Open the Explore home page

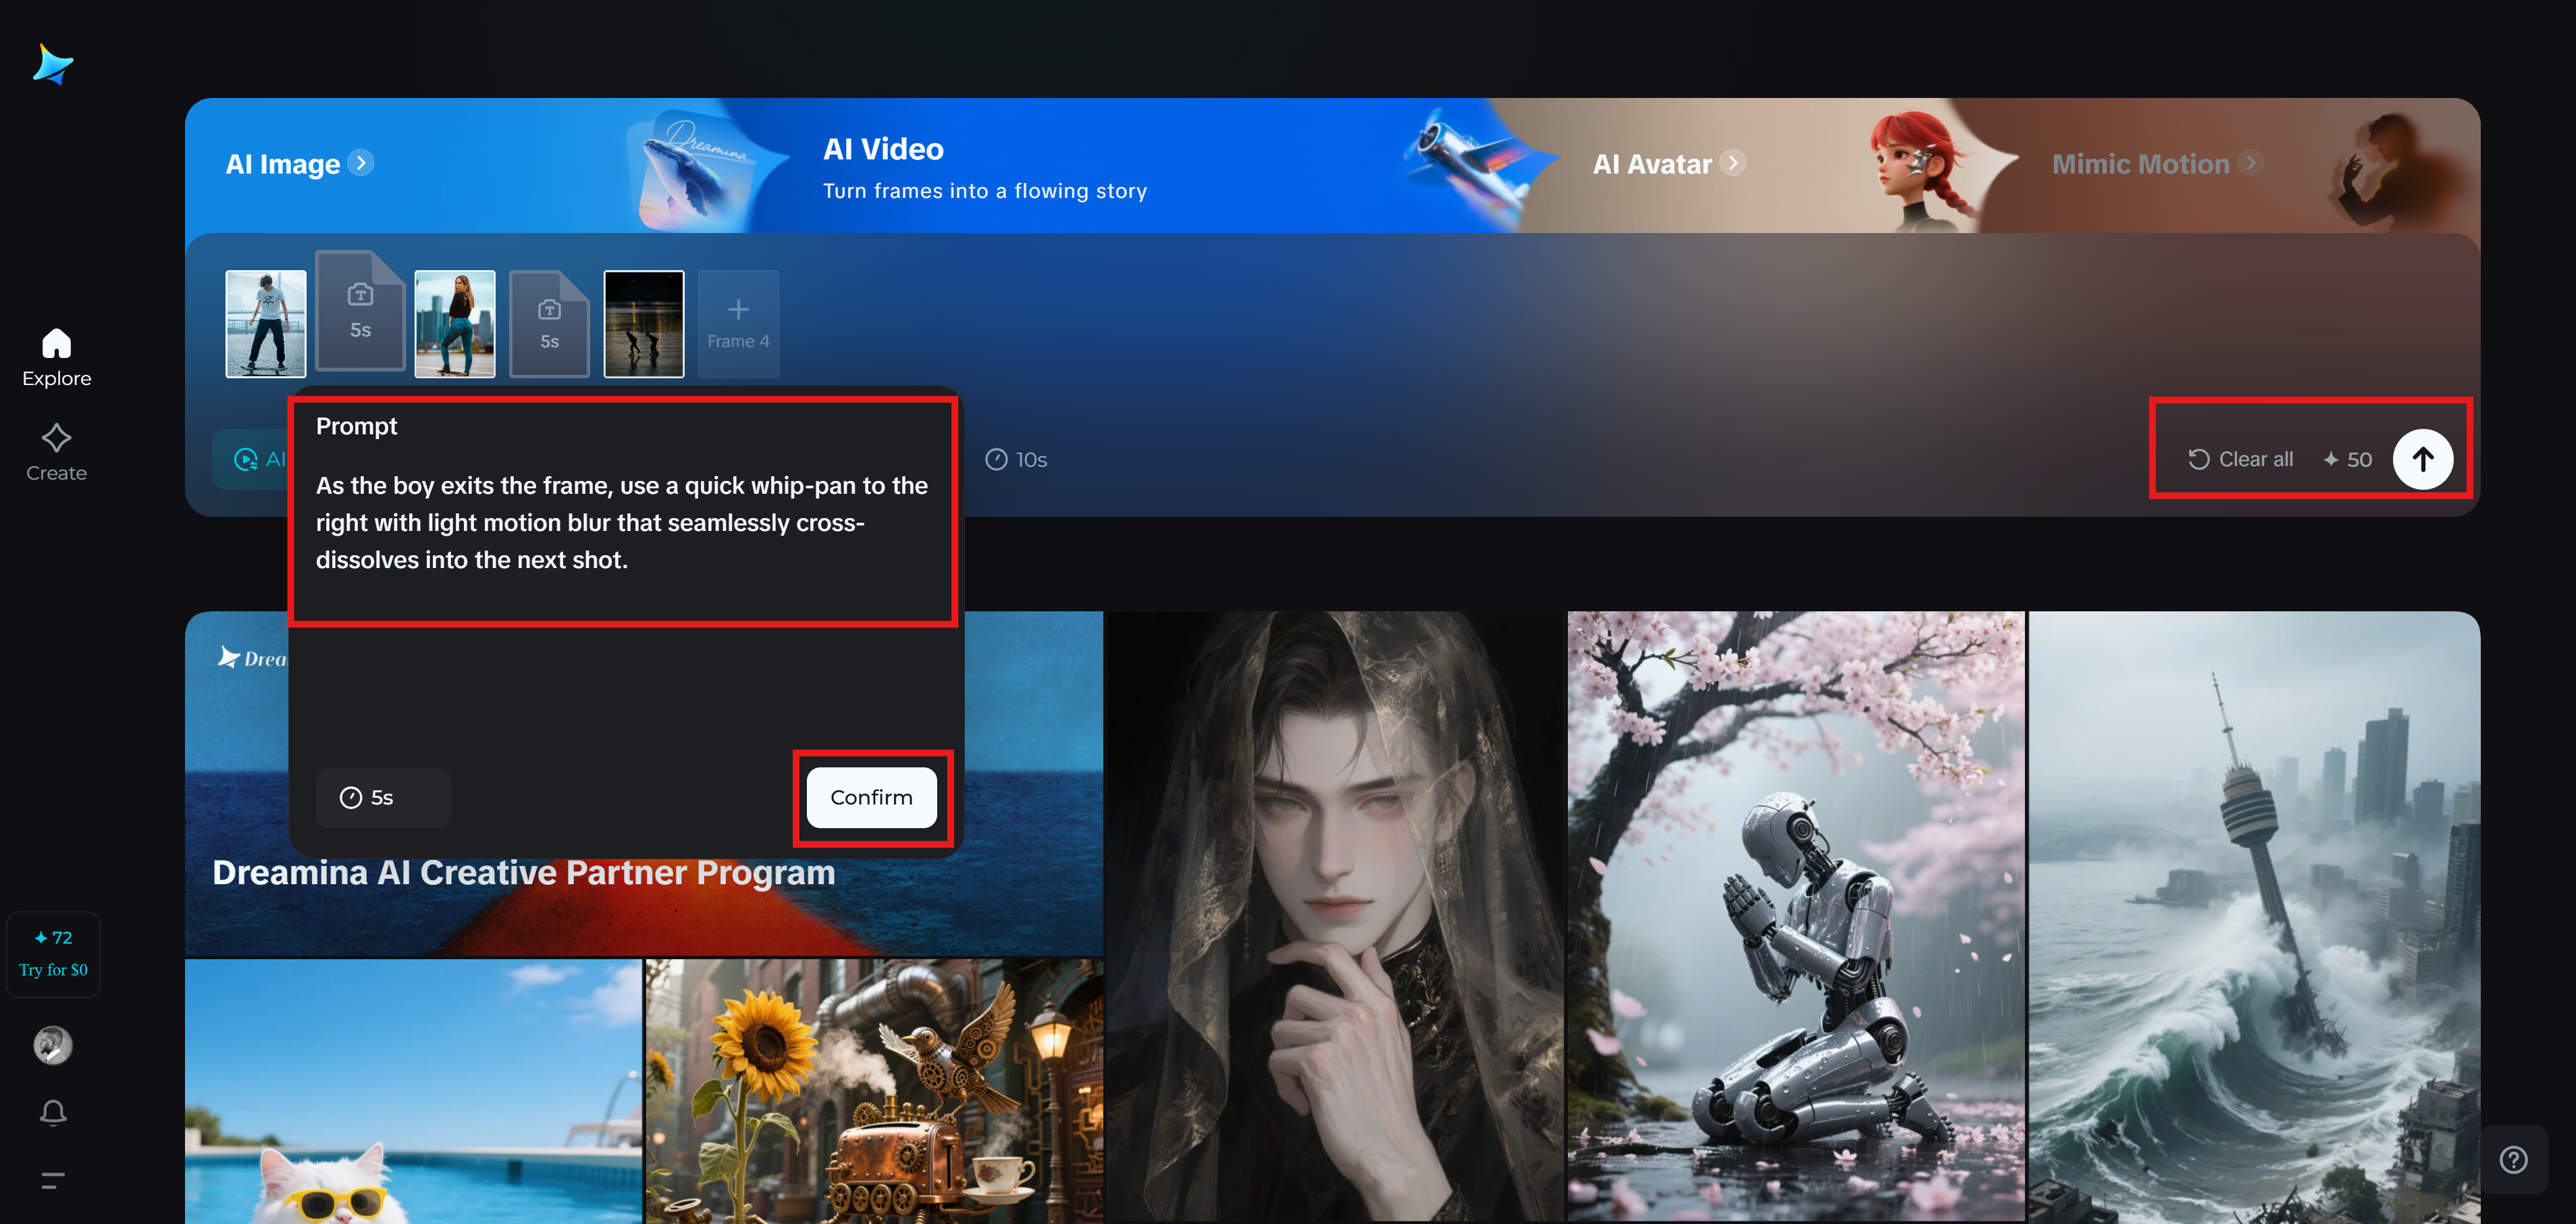[56, 357]
